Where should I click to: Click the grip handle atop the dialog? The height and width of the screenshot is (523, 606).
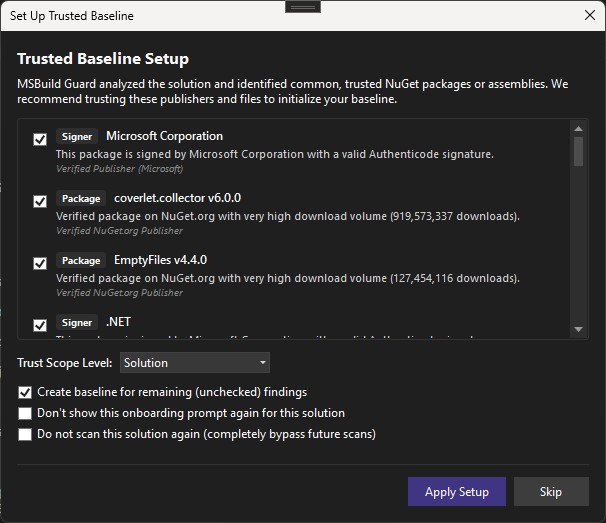tap(303, 7)
